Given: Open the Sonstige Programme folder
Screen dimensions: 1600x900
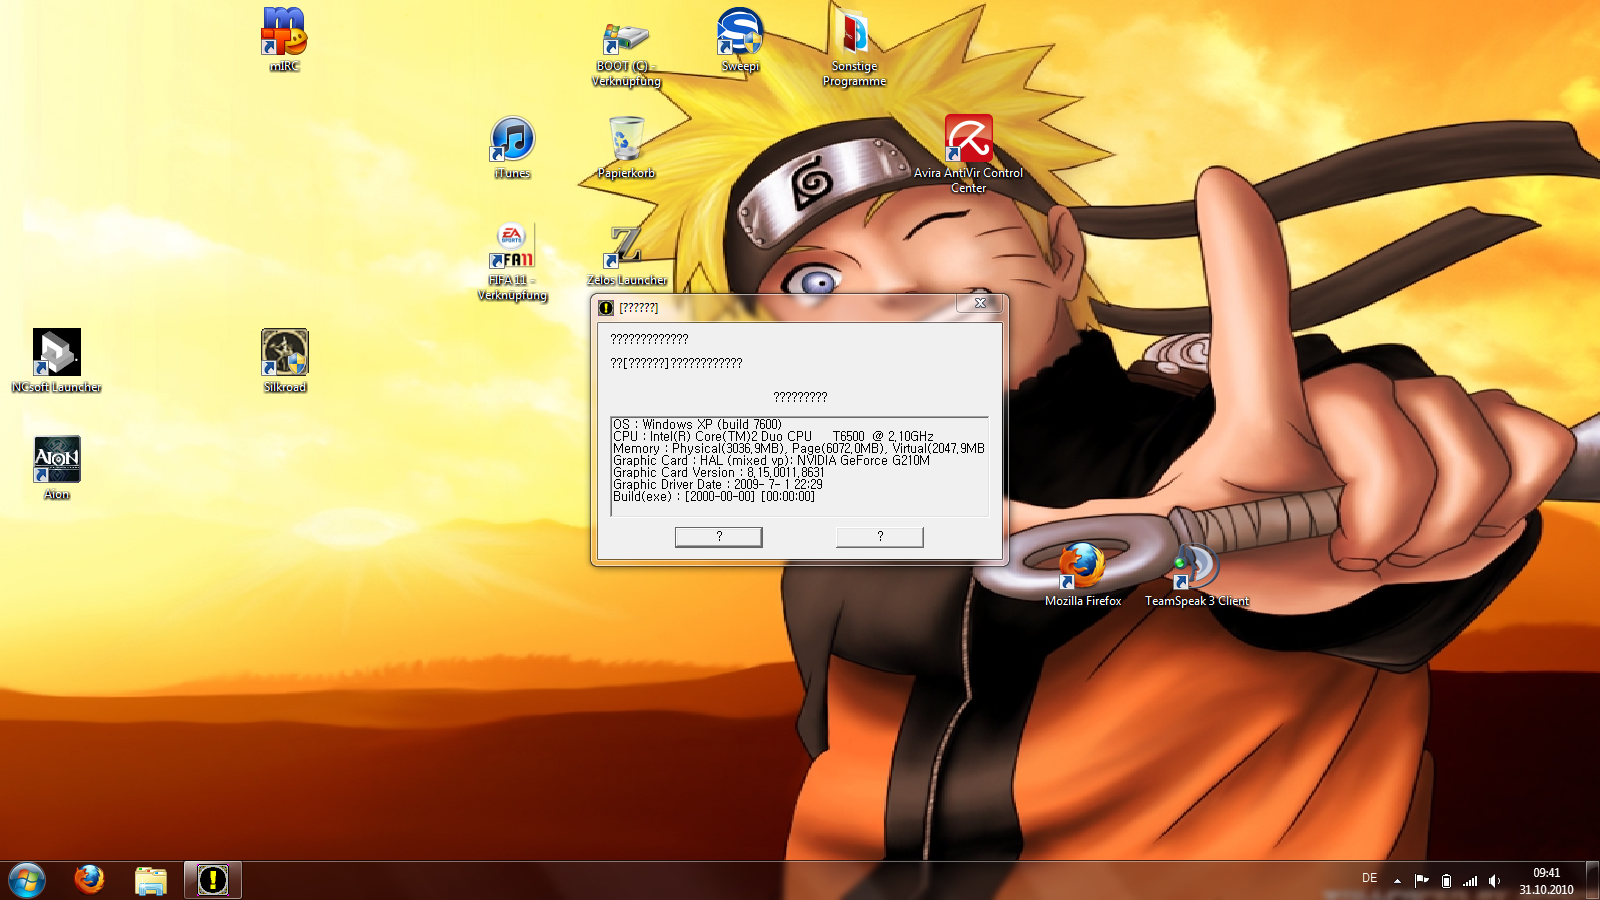Looking at the screenshot, I should pyautogui.click(x=854, y=33).
